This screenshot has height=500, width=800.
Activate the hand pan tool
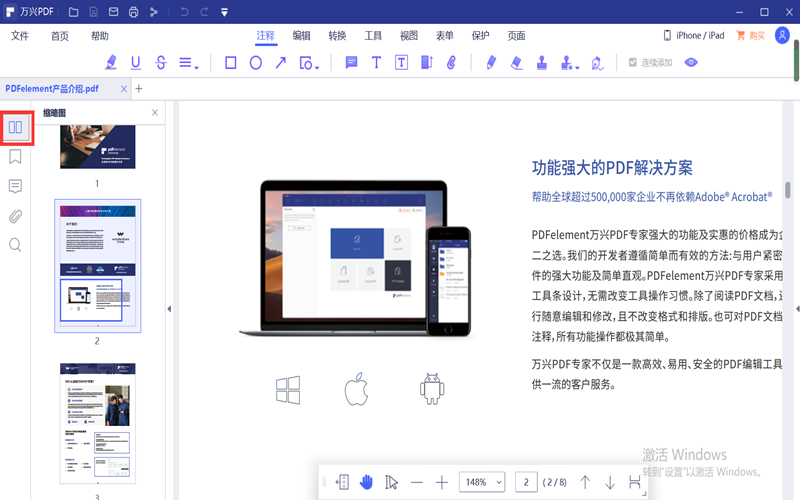(x=366, y=482)
